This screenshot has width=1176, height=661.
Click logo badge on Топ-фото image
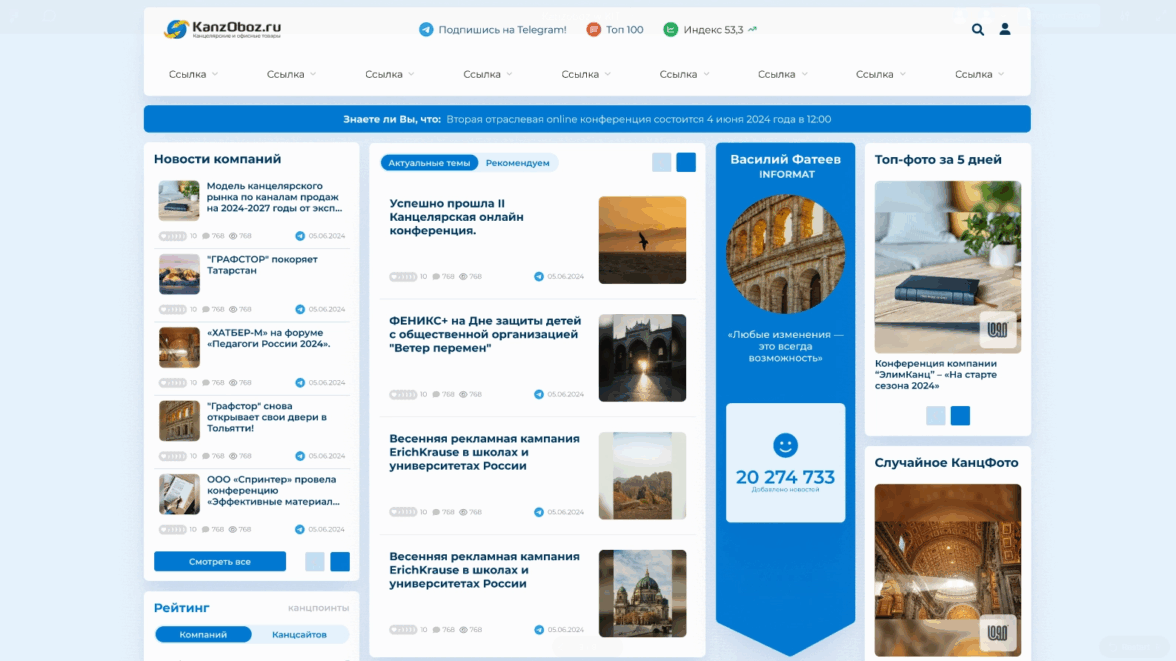pyautogui.click(x=998, y=329)
